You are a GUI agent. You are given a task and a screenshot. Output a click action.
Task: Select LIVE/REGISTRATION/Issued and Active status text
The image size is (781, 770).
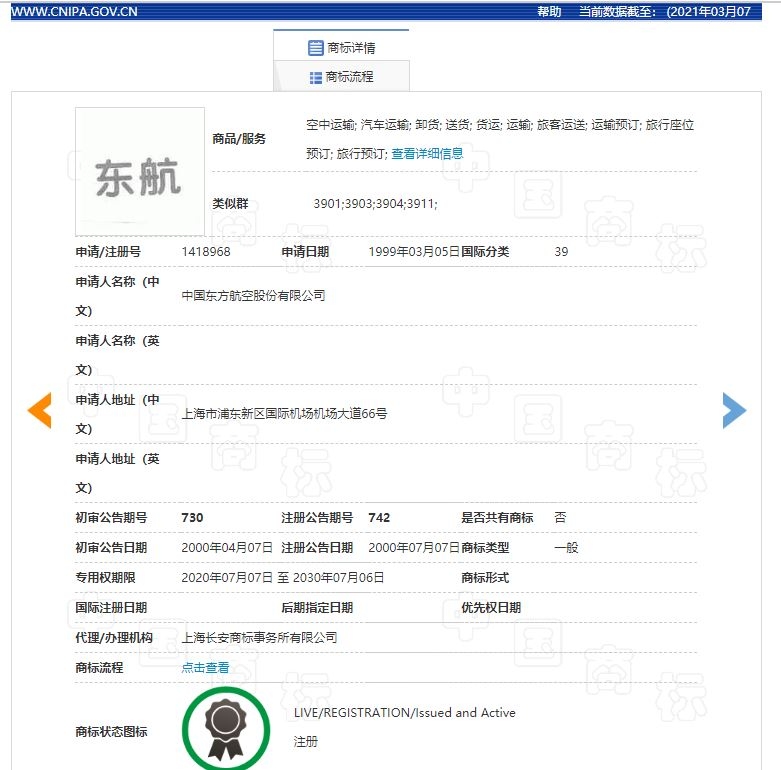[x=404, y=713]
